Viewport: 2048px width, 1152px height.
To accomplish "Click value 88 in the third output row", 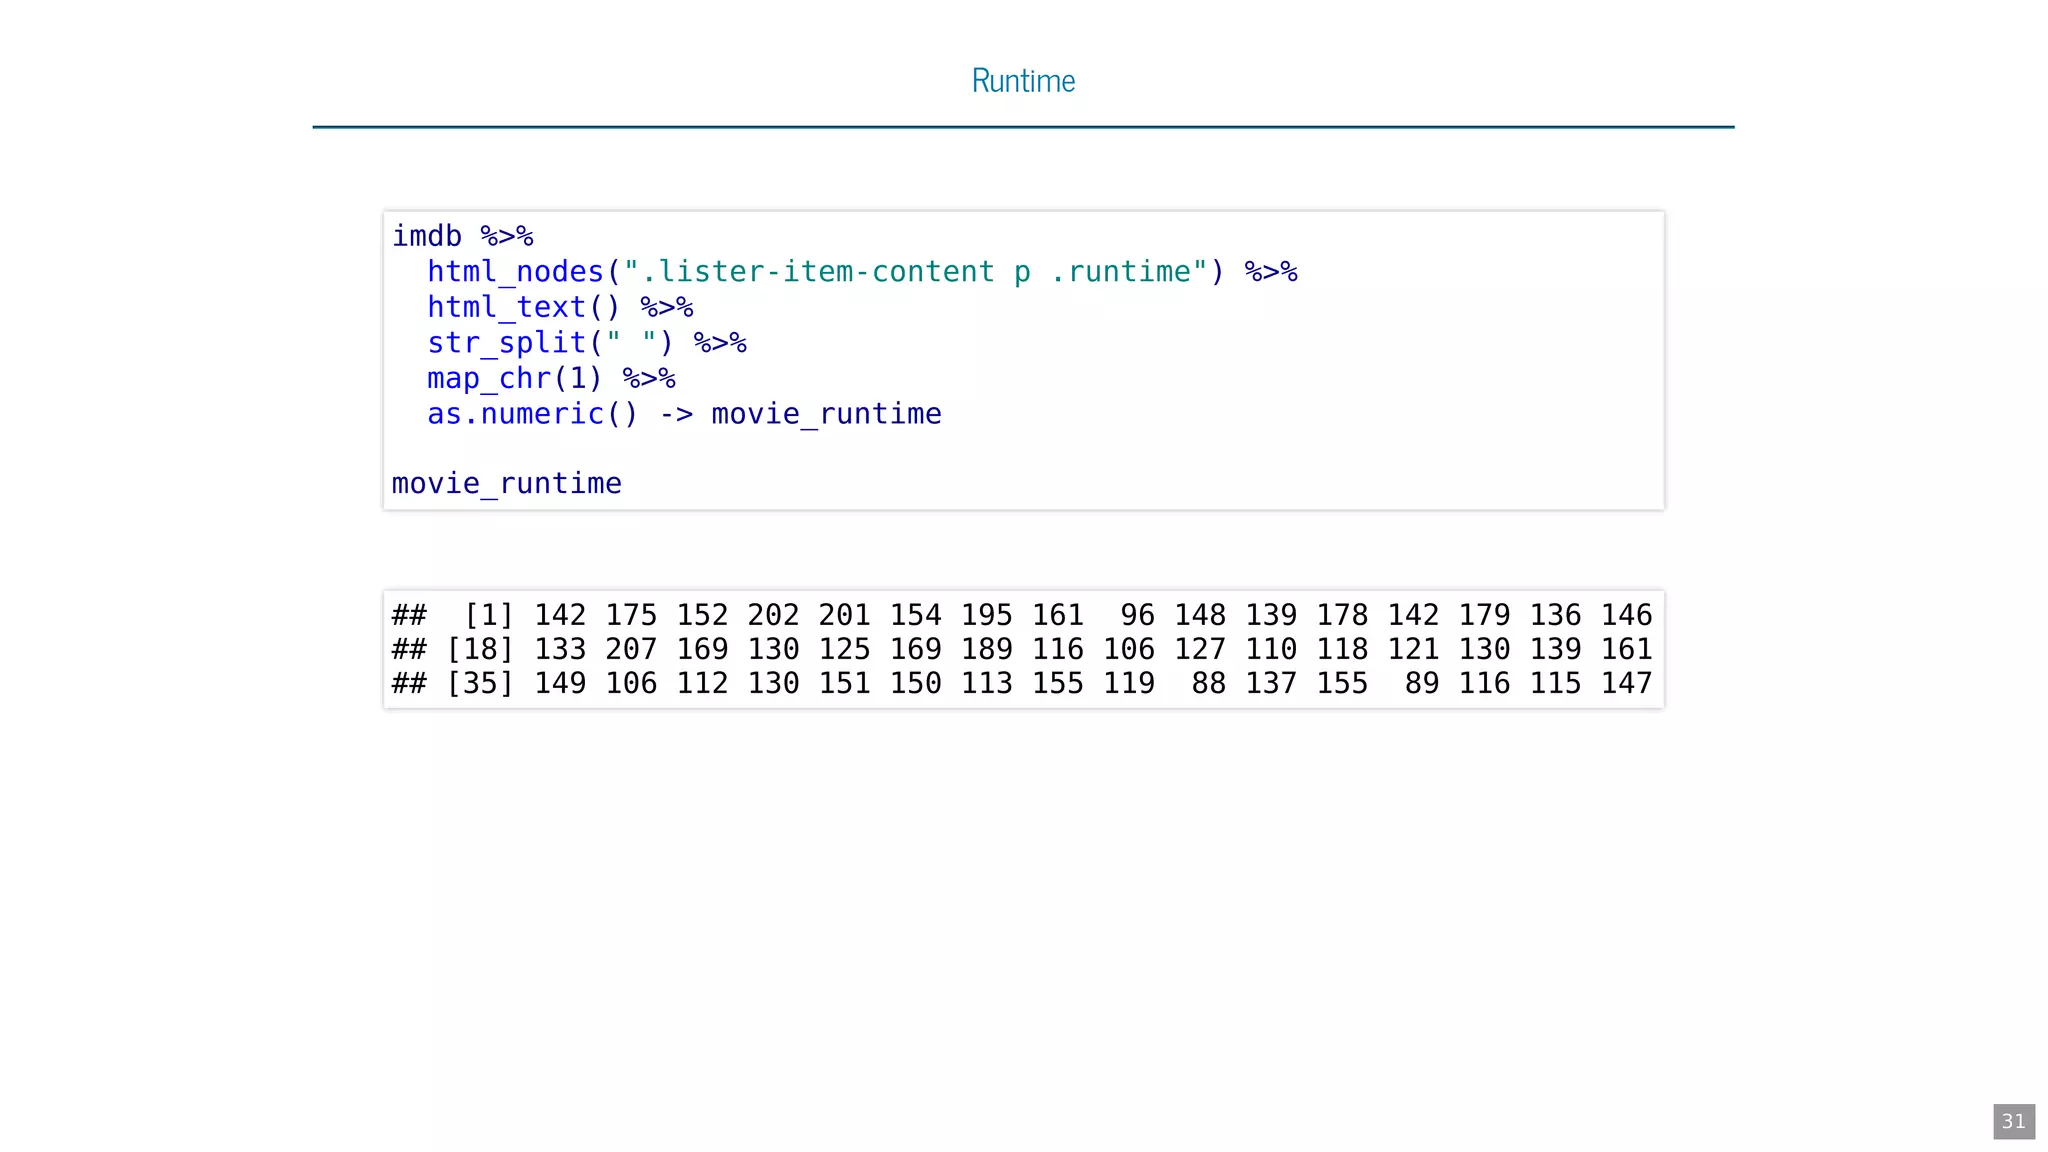I will pos(1208,683).
